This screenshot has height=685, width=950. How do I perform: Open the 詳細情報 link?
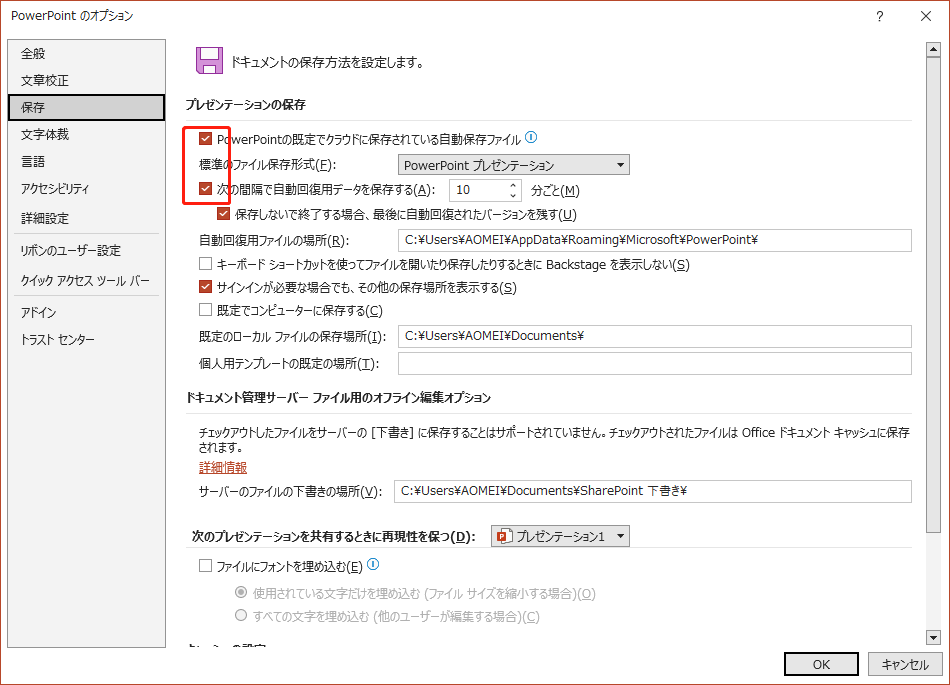click(223, 468)
